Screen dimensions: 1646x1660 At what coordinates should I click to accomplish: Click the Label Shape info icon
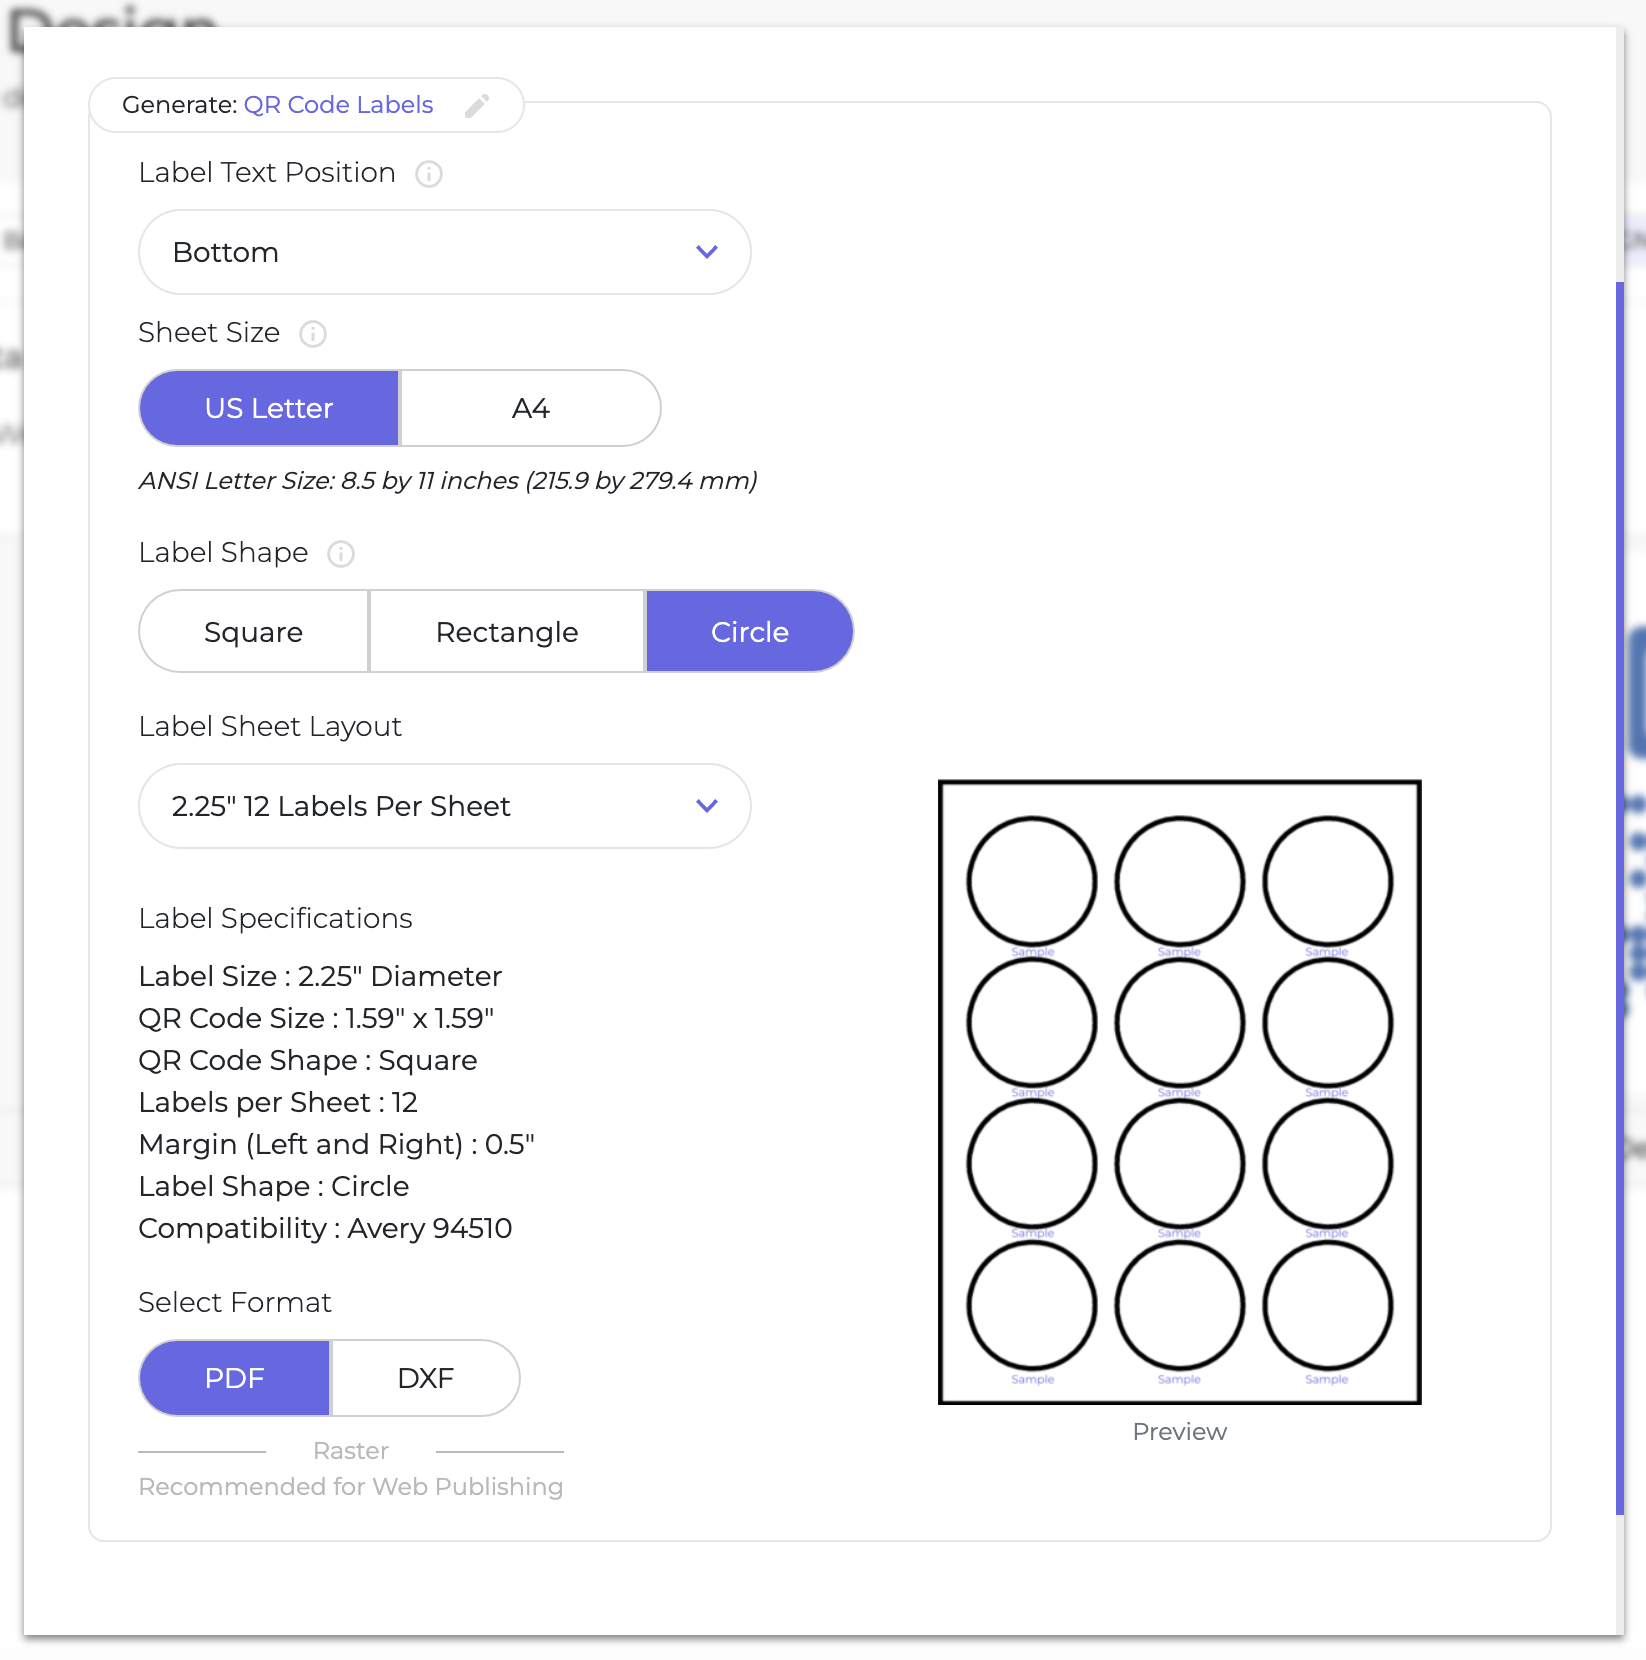341,554
